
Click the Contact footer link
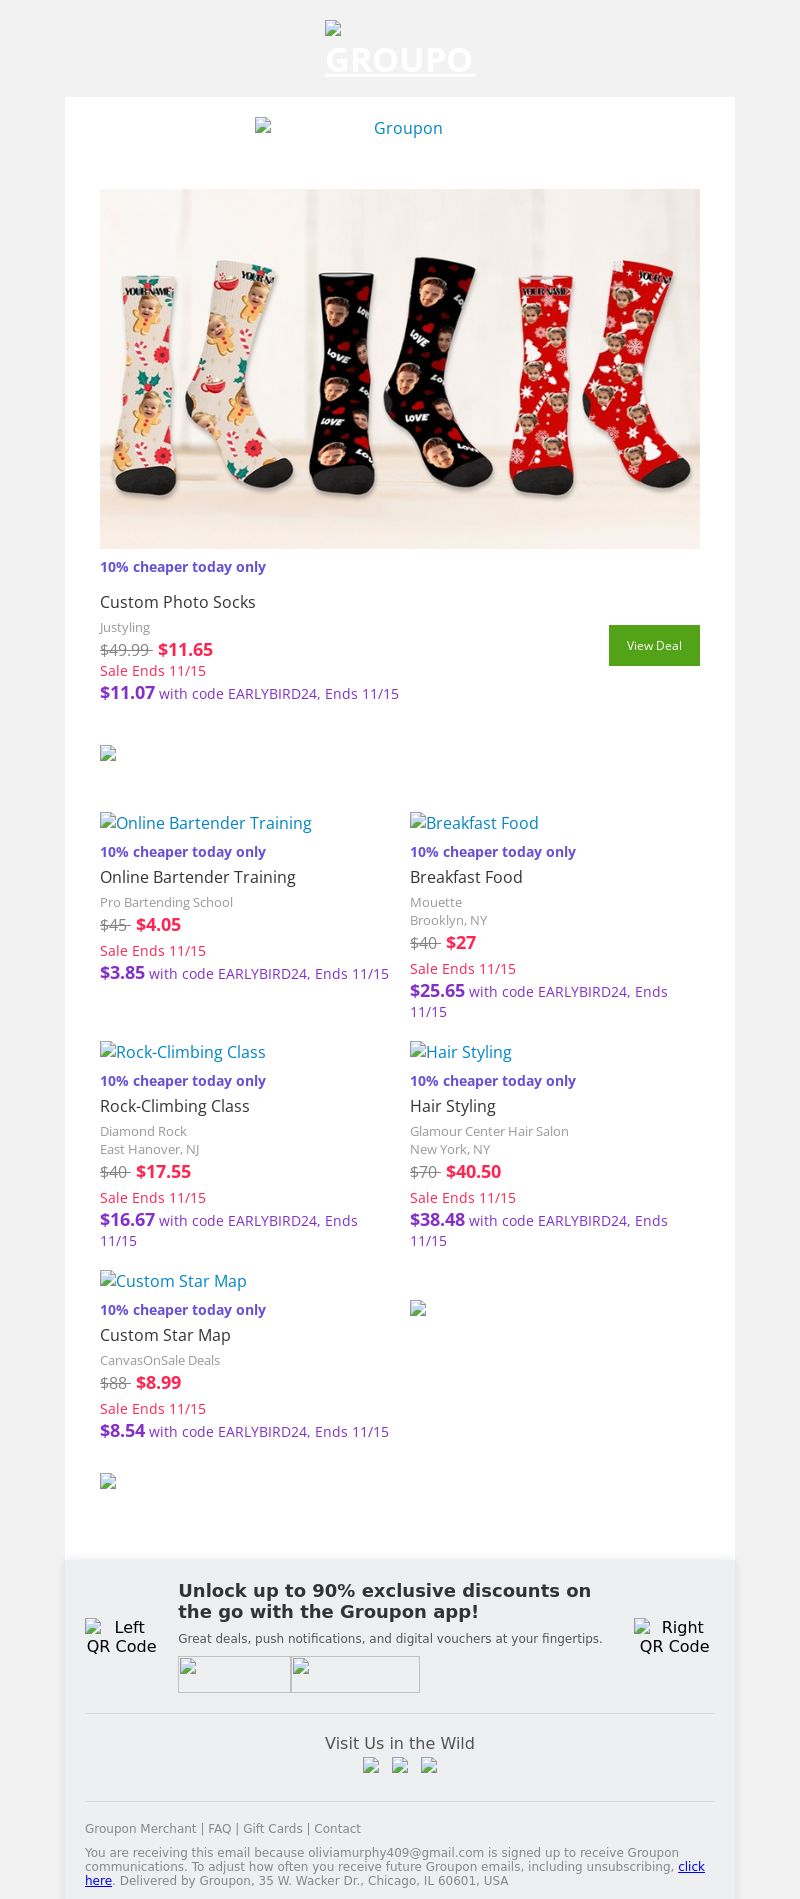[x=337, y=1828]
